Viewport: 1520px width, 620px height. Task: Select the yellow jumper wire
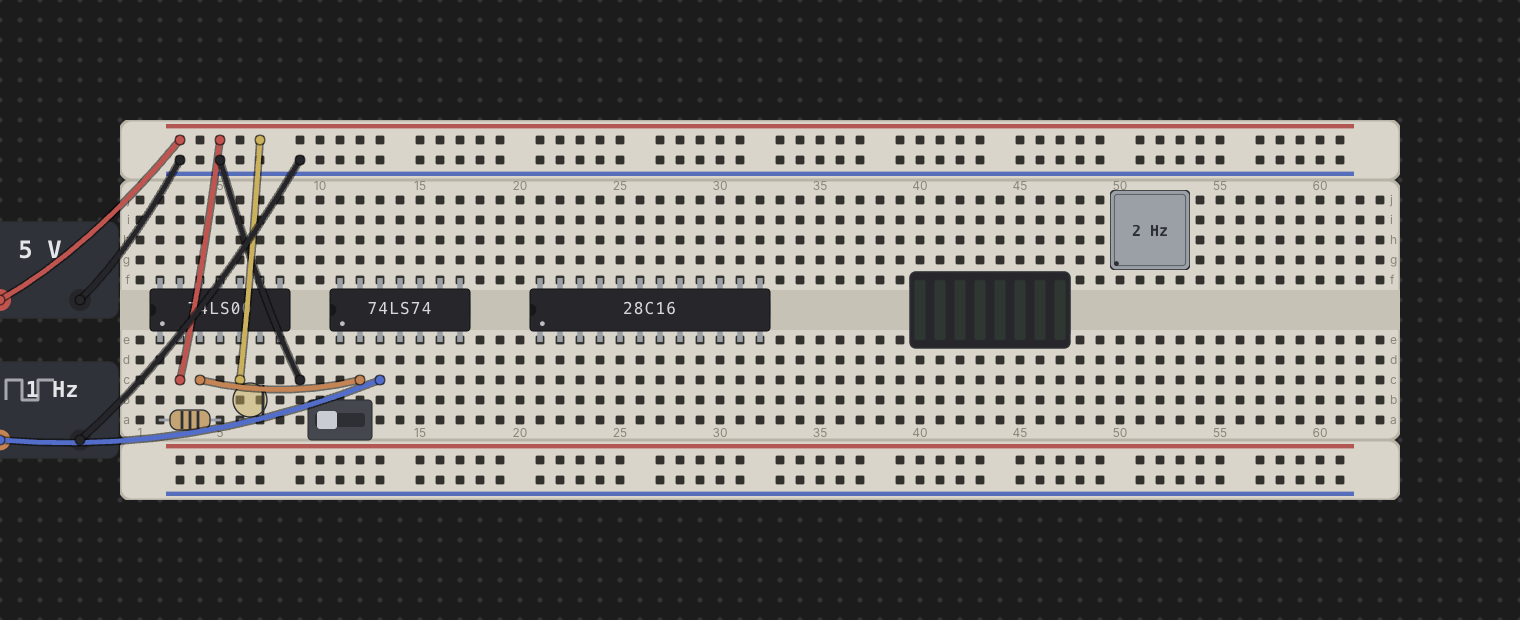click(x=249, y=260)
